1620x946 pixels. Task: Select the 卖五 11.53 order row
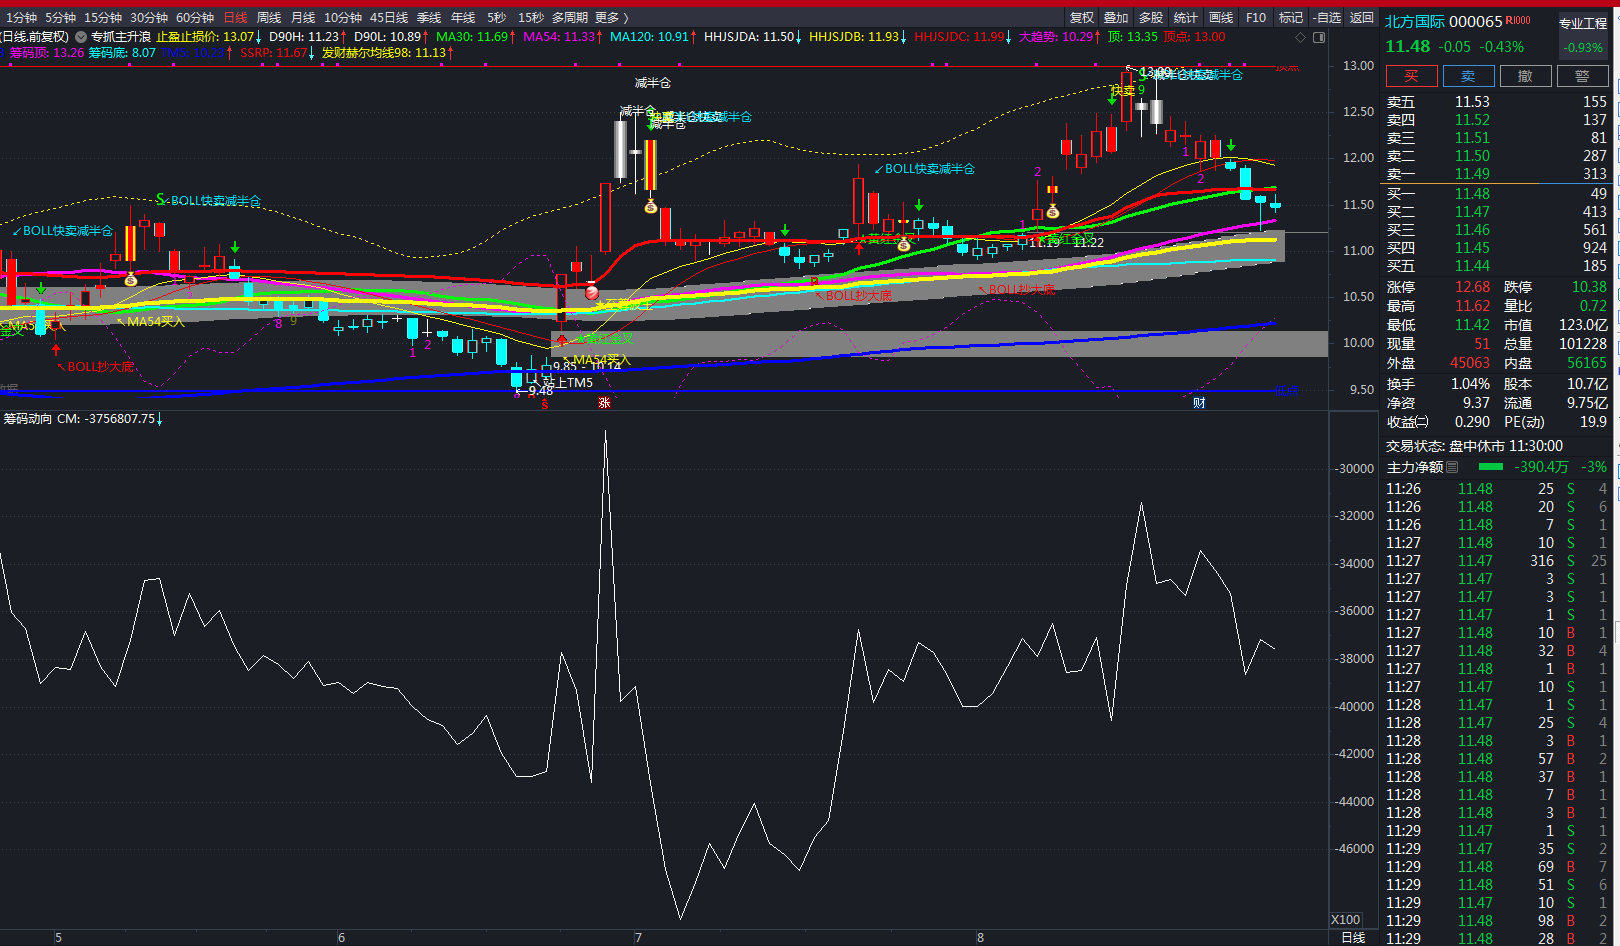coord(1497,102)
